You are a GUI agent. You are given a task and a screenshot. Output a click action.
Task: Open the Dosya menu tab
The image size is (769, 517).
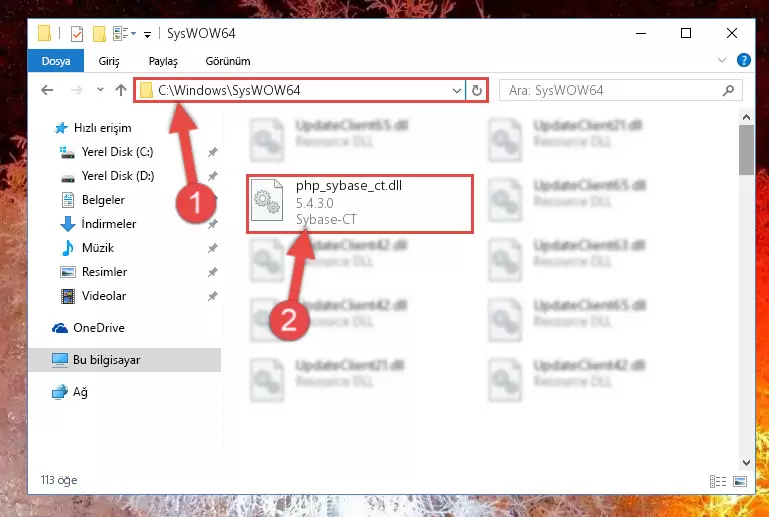click(56, 61)
